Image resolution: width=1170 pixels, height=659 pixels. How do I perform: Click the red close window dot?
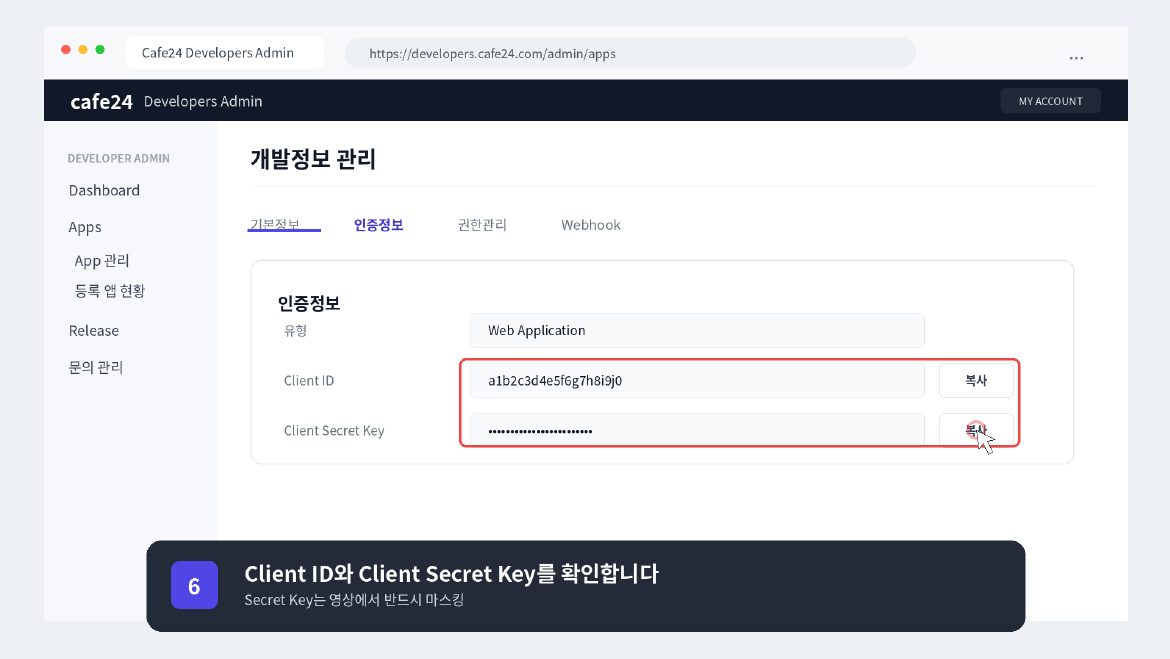pos(66,49)
